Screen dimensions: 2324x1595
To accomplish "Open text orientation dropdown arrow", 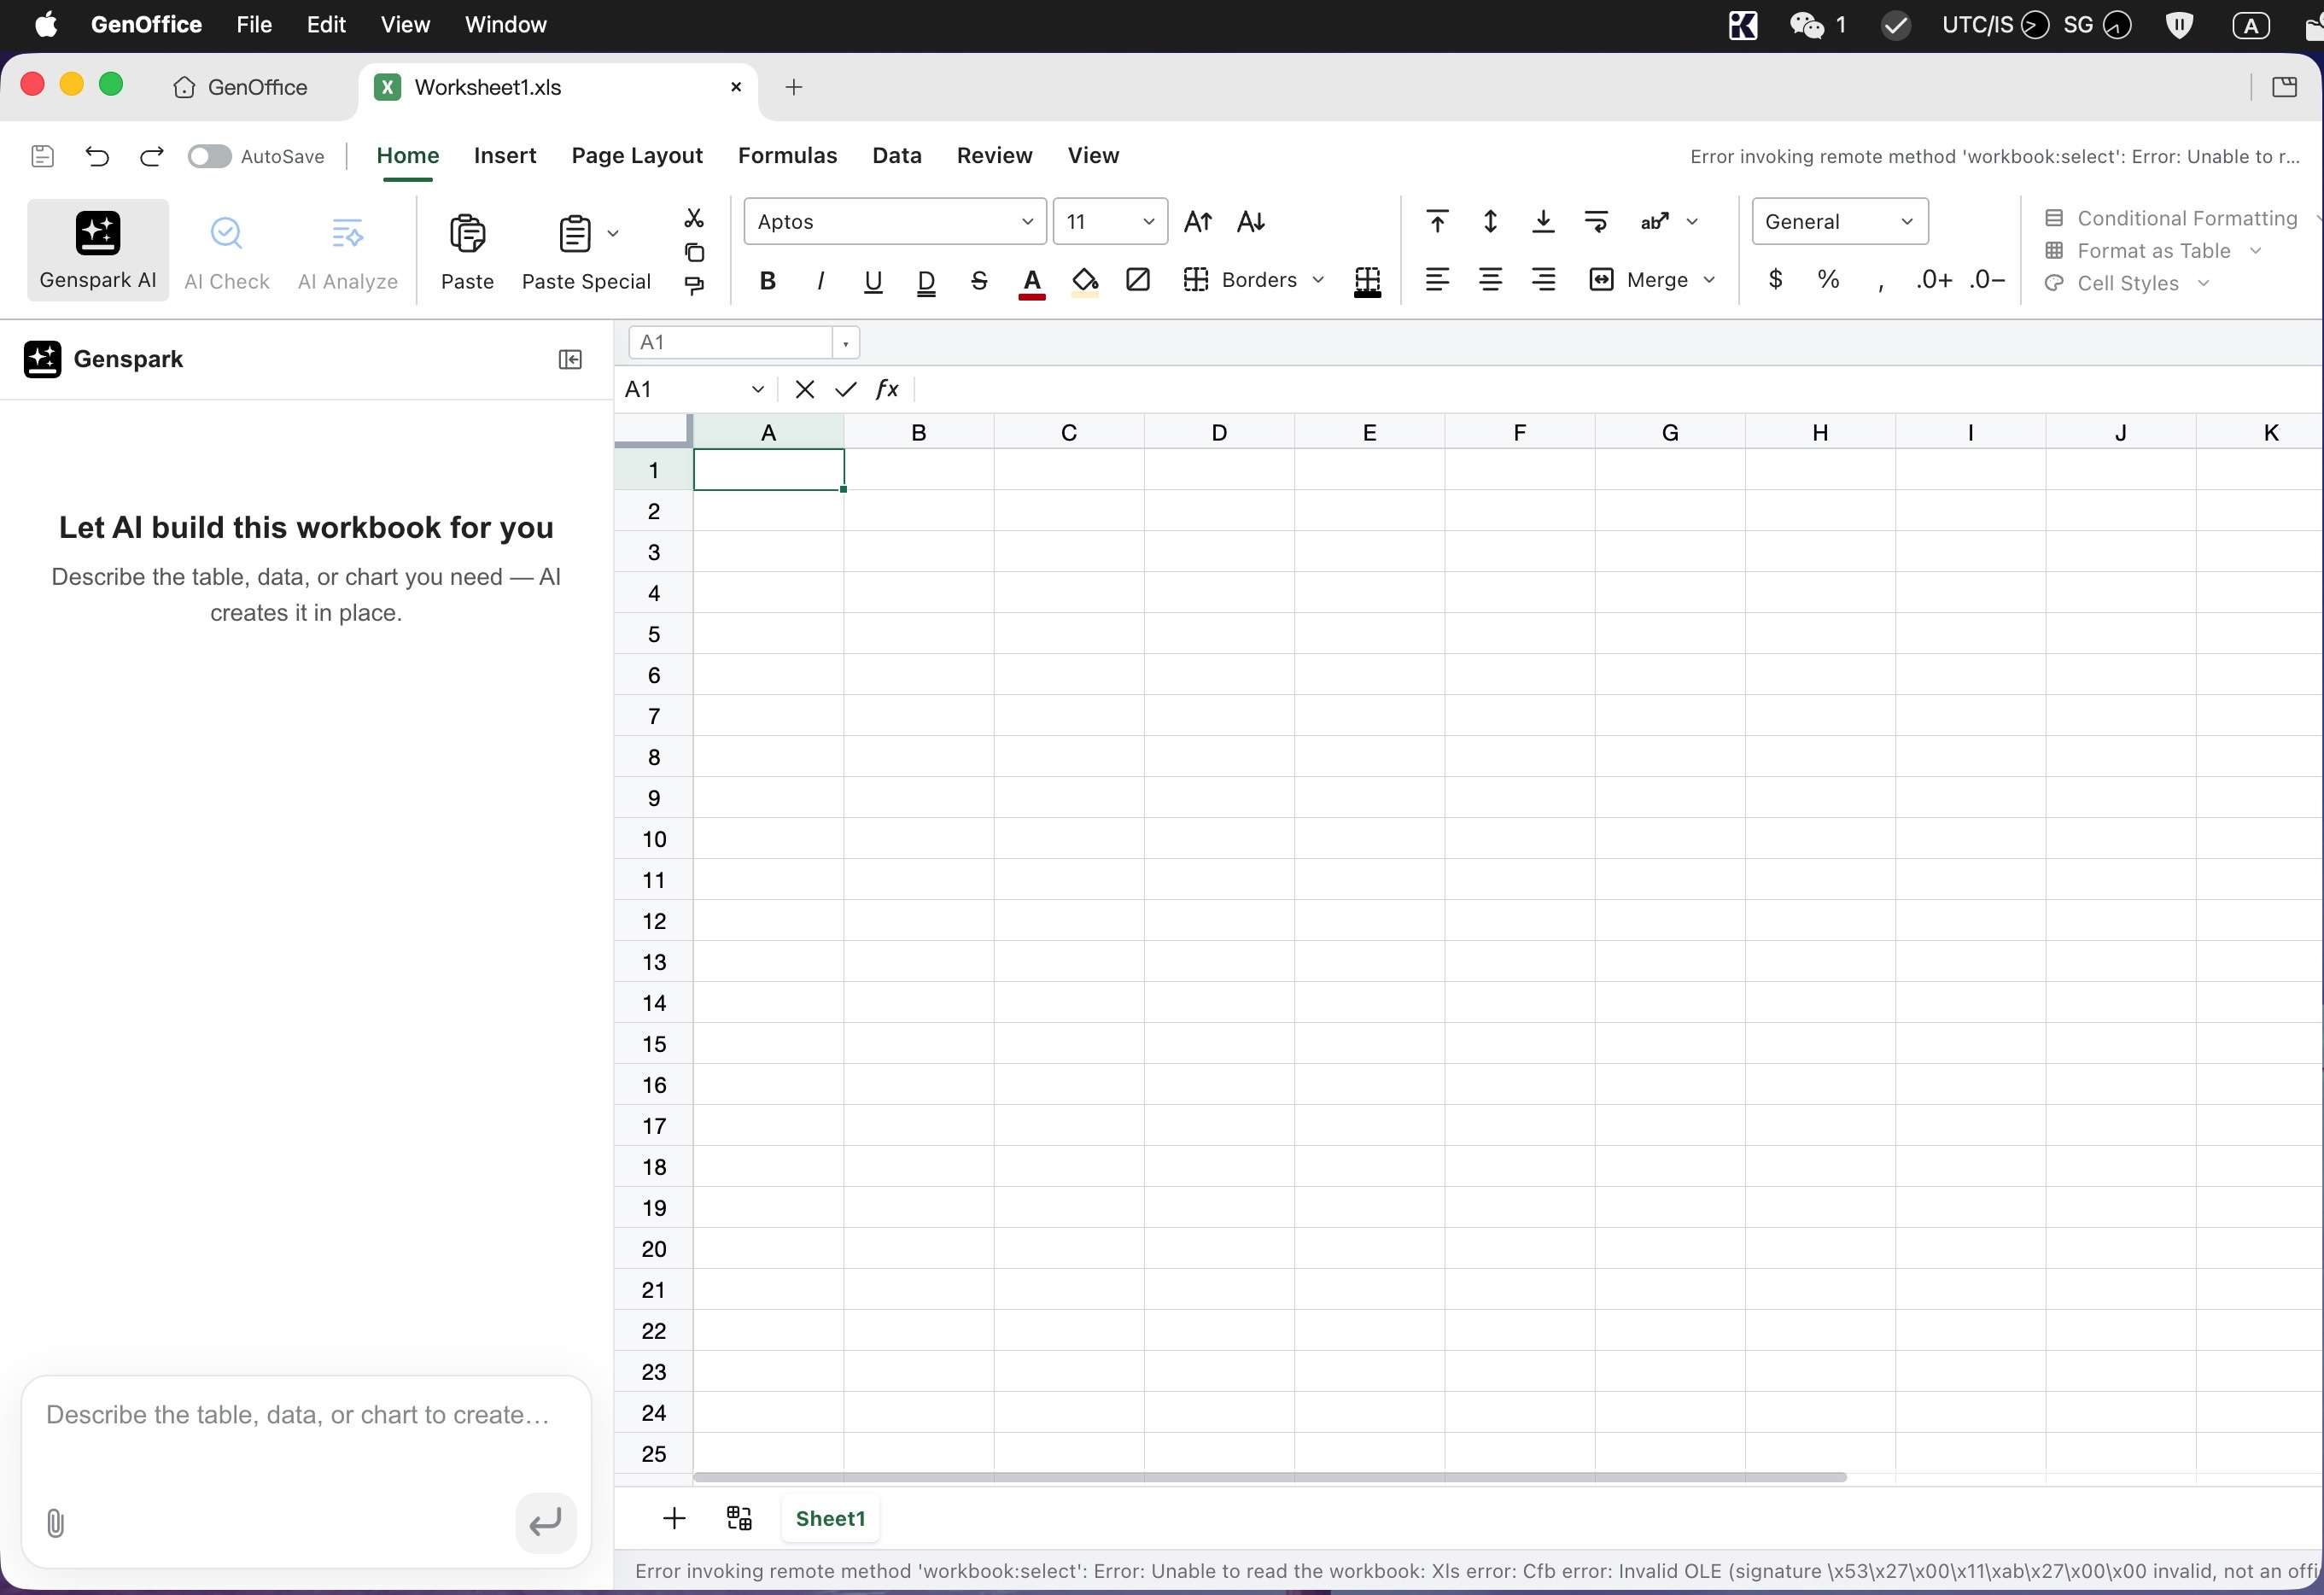I will 1692,222.
